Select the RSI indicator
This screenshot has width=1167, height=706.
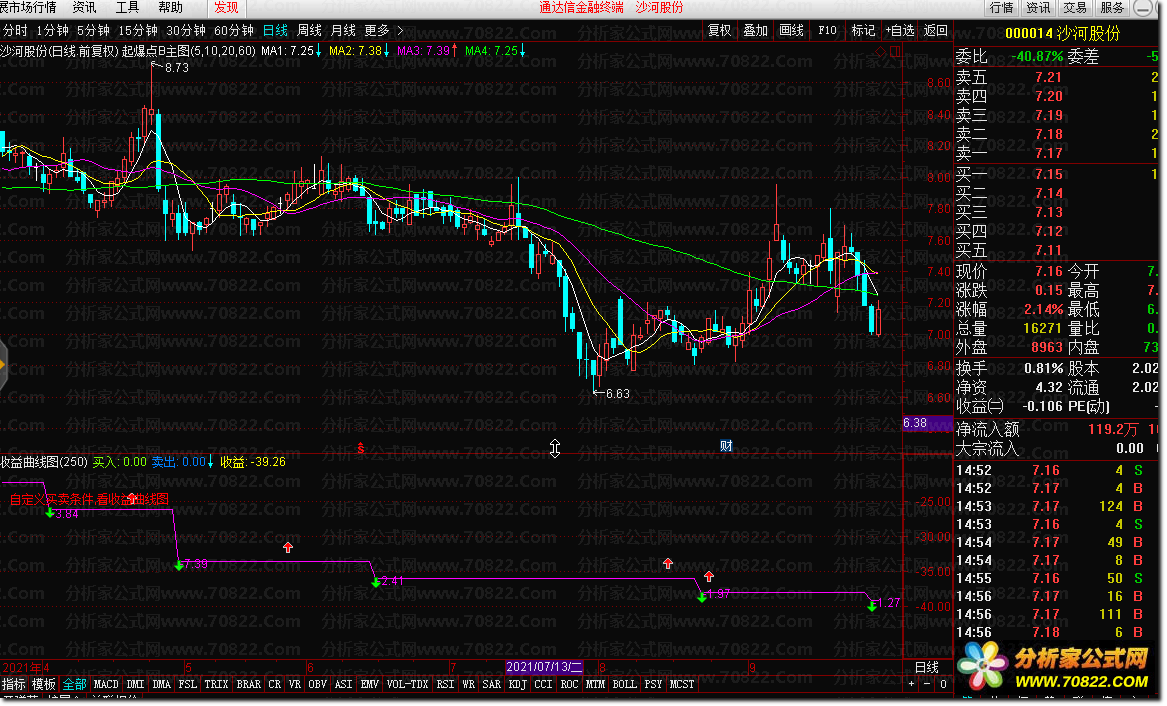pos(445,684)
